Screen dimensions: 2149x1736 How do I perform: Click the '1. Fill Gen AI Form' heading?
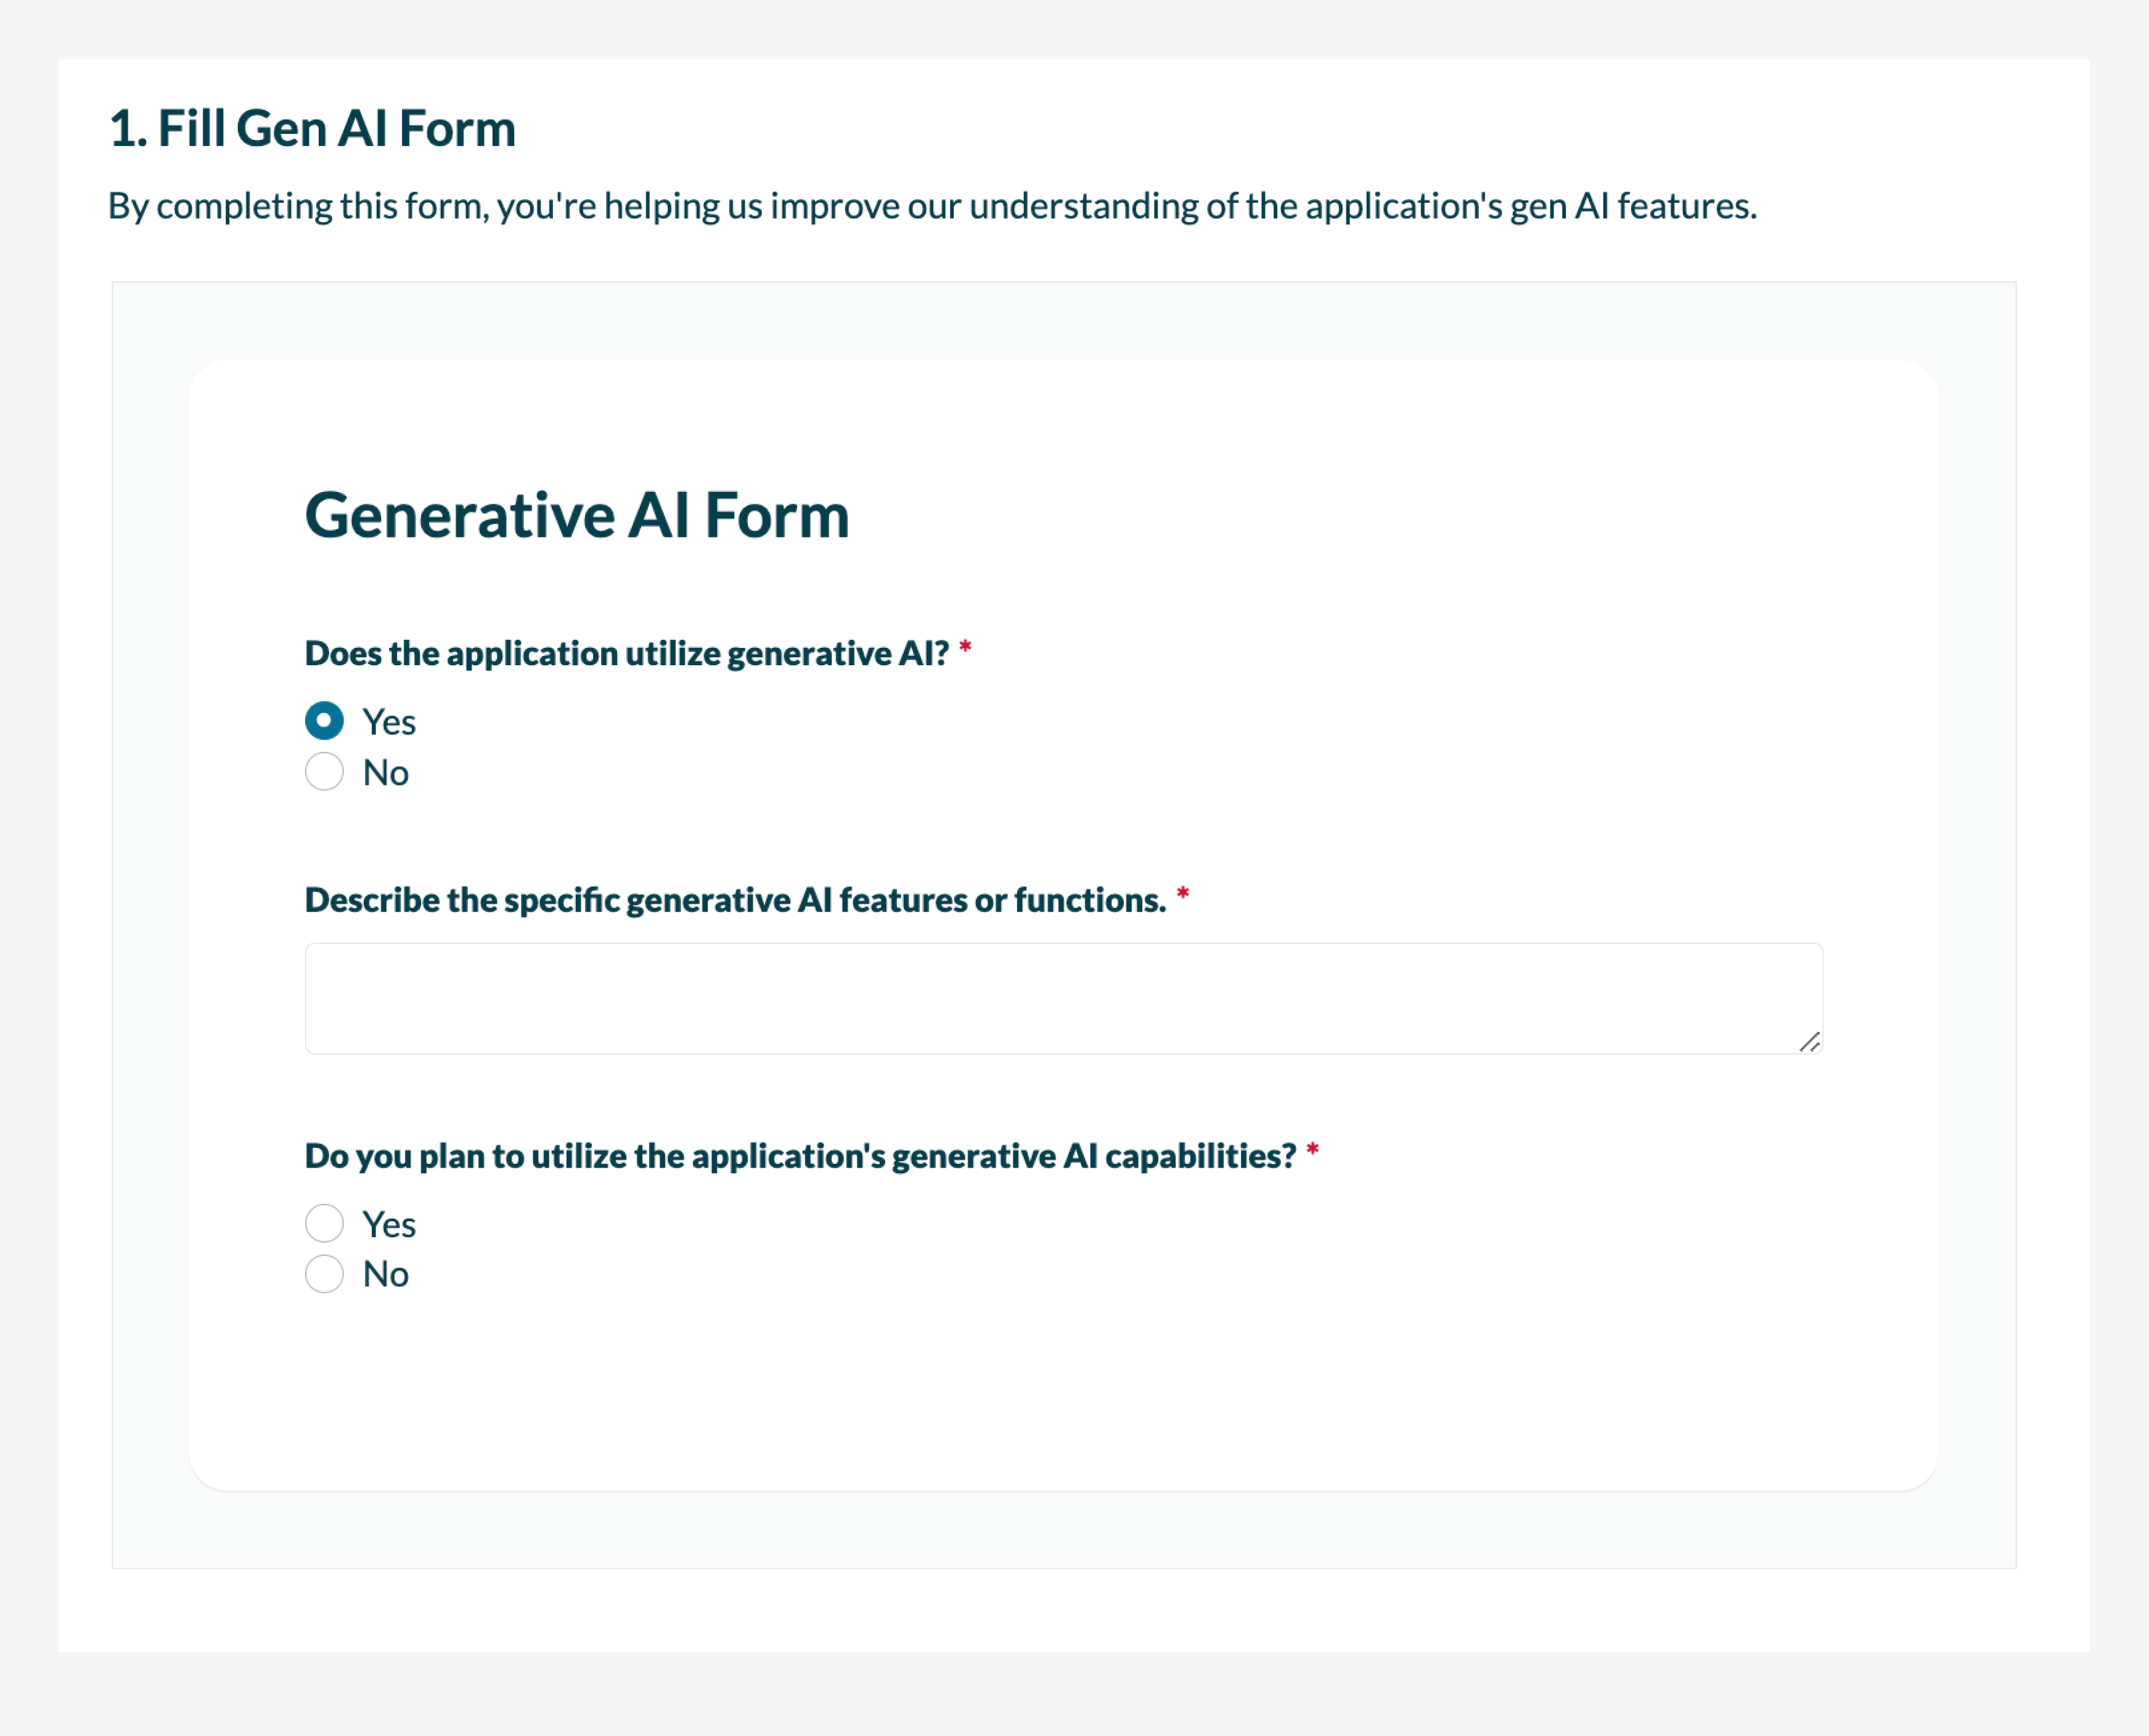click(x=312, y=129)
